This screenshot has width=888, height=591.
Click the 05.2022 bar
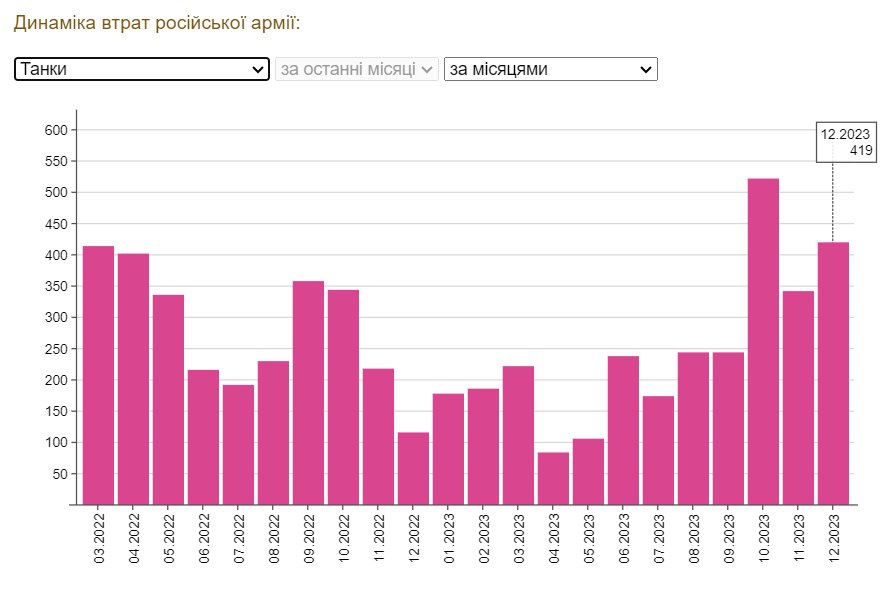pos(168,400)
